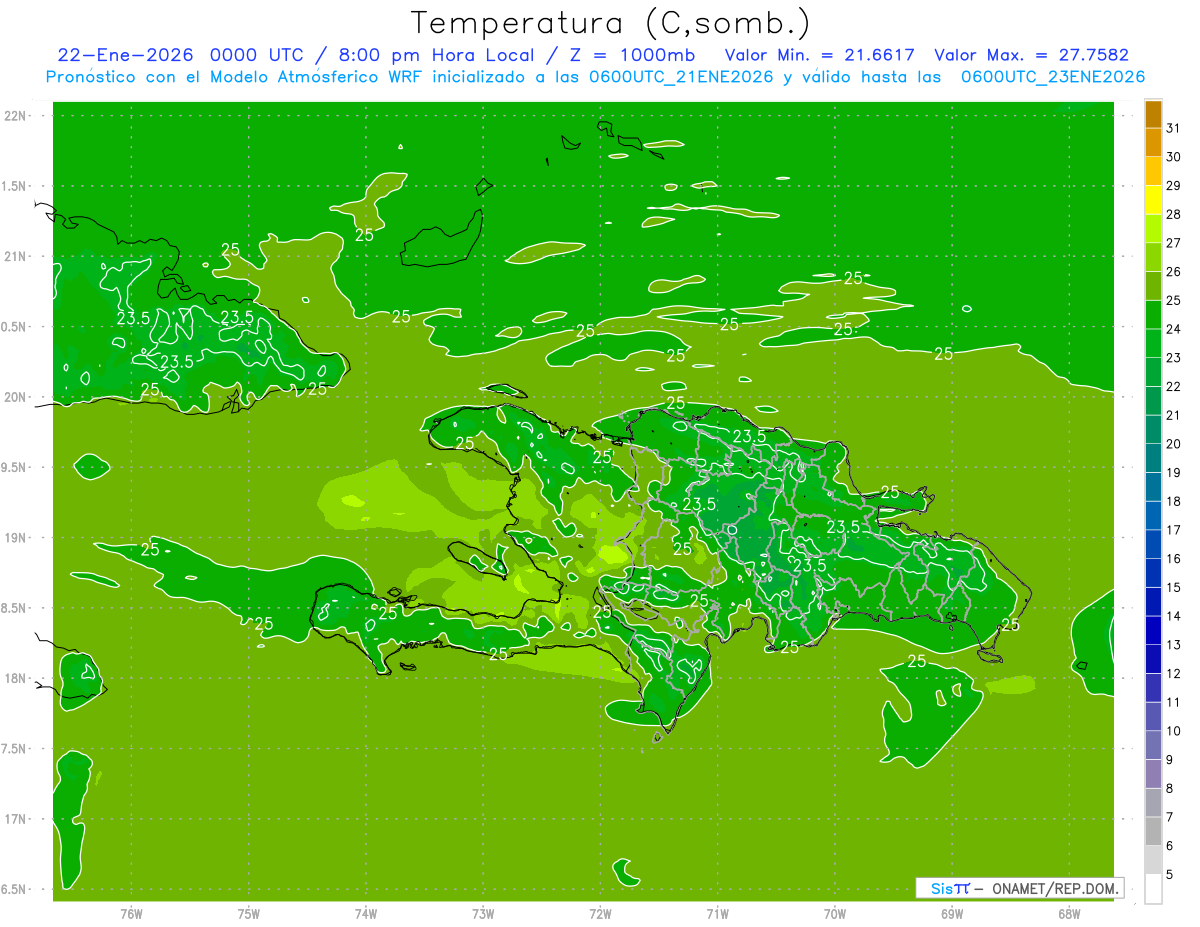Screen dimensions: 1200x927
Task: Click the '68W' longitude axis label
Action: pyautogui.click(x=1069, y=913)
